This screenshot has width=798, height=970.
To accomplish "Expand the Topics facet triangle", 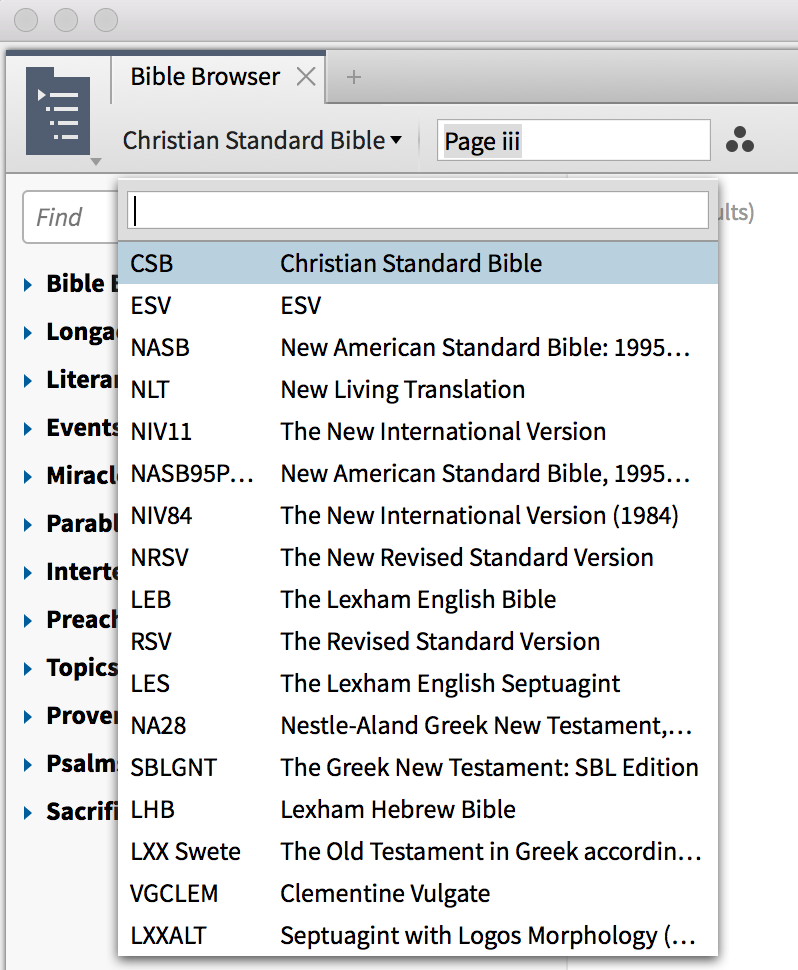I will 28,669.
